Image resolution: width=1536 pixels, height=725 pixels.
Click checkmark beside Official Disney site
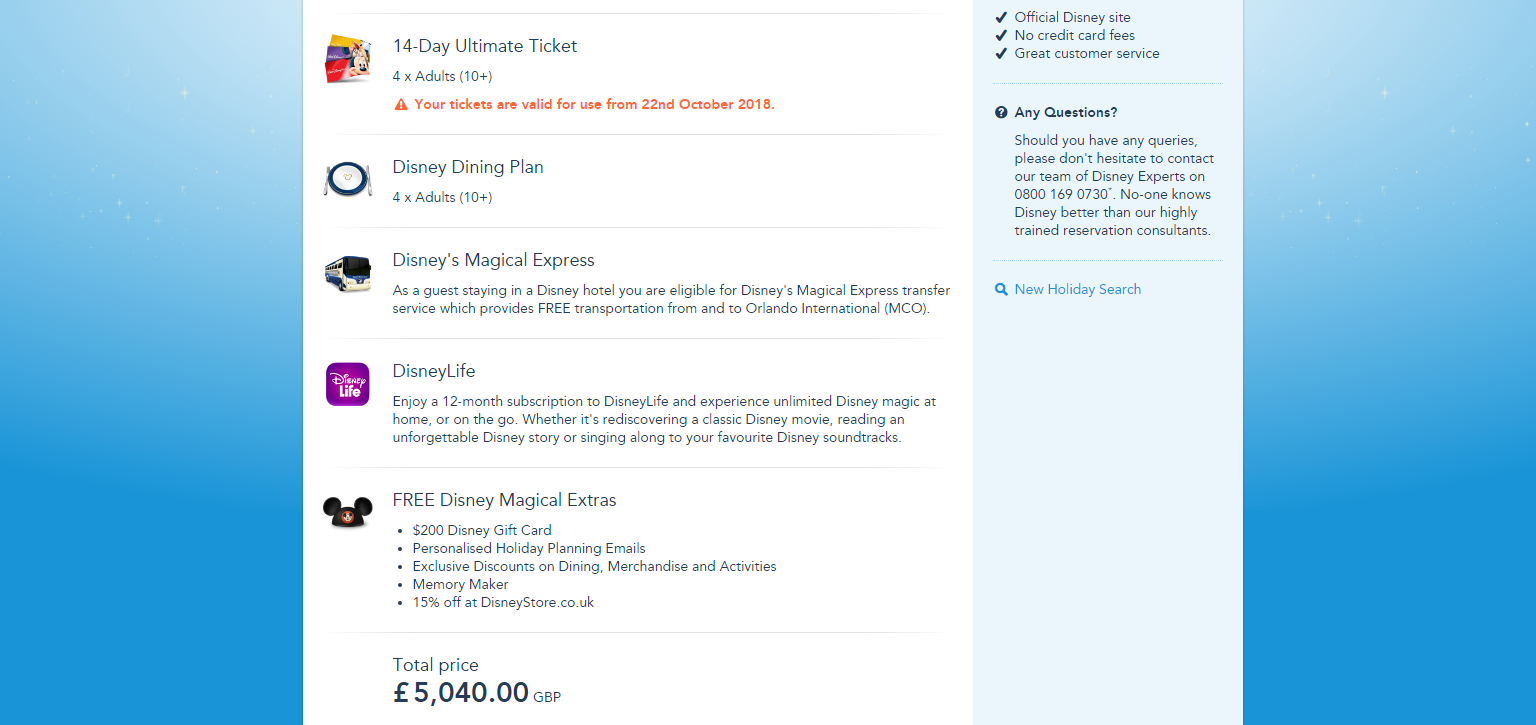click(x=1001, y=17)
